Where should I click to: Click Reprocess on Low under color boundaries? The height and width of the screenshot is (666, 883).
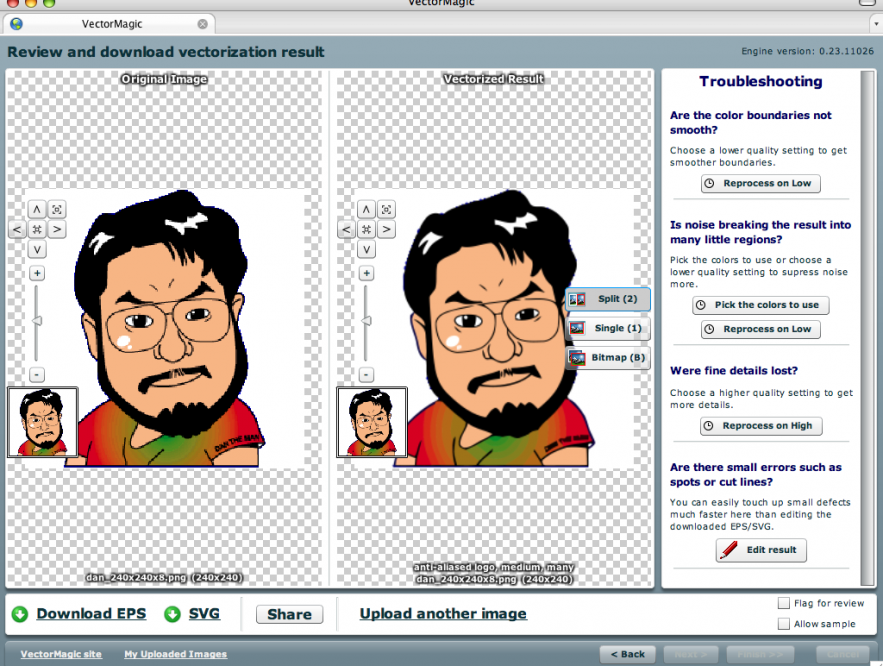pos(760,184)
